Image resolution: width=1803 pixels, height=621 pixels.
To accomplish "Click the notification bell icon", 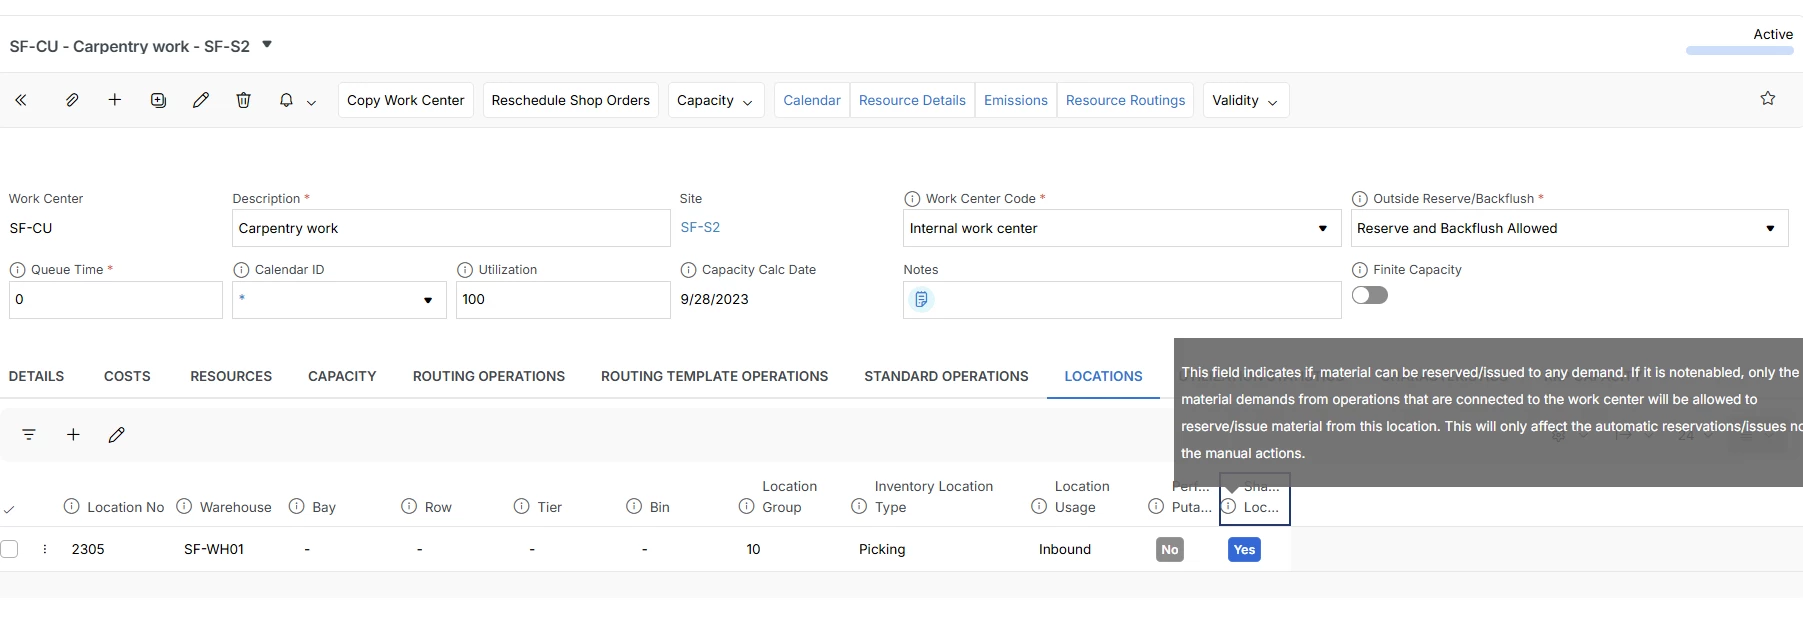I will coord(286,100).
